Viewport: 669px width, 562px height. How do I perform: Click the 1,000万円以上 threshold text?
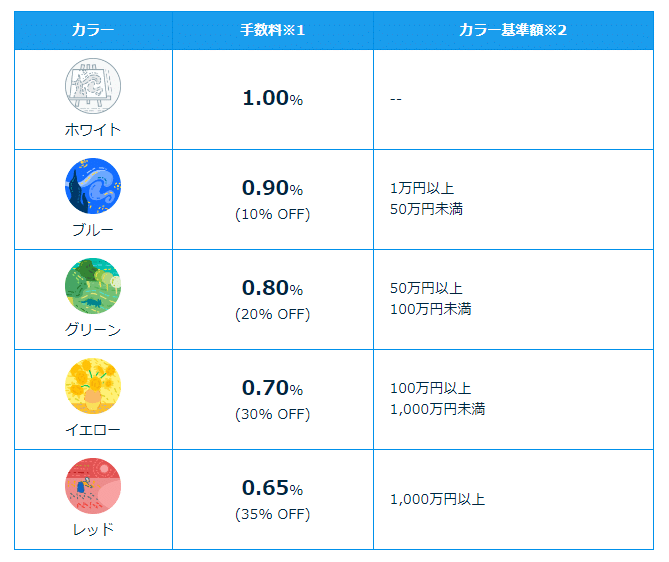[437, 499]
